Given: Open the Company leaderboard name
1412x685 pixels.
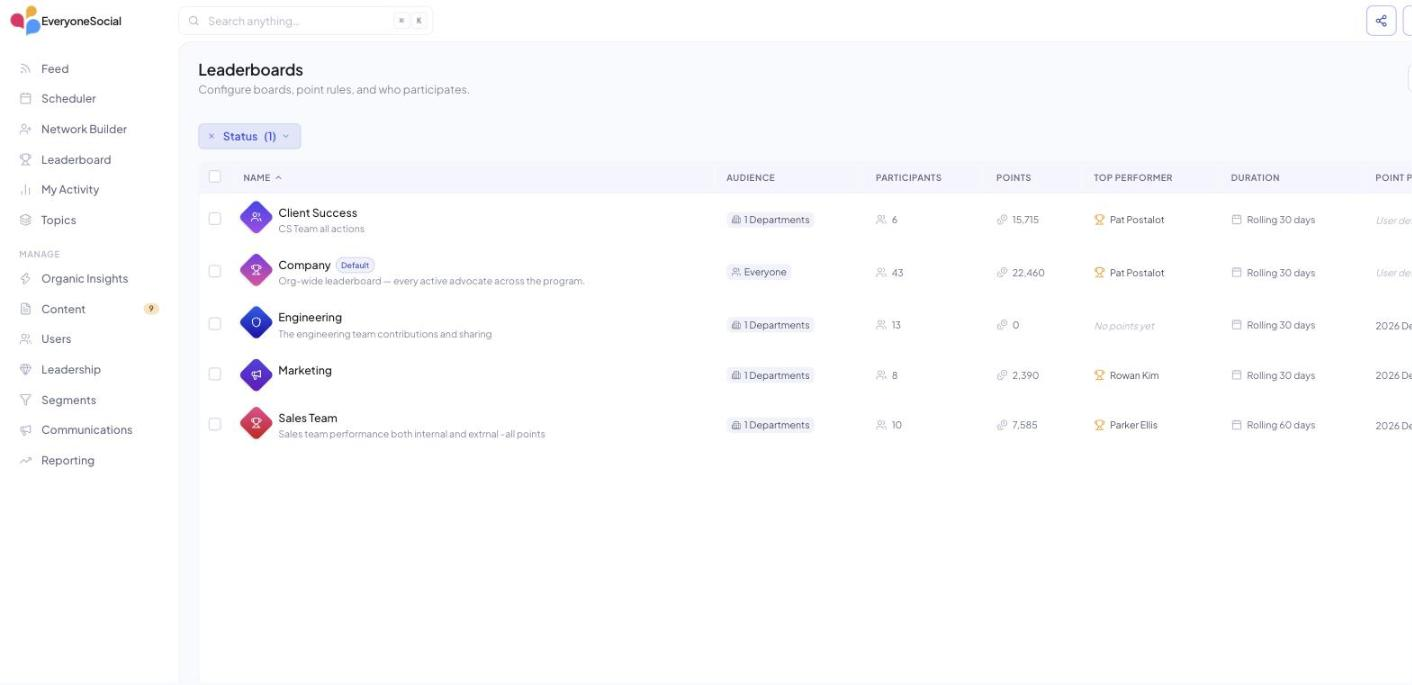Looking at the screenshot, I should point(304,265).
